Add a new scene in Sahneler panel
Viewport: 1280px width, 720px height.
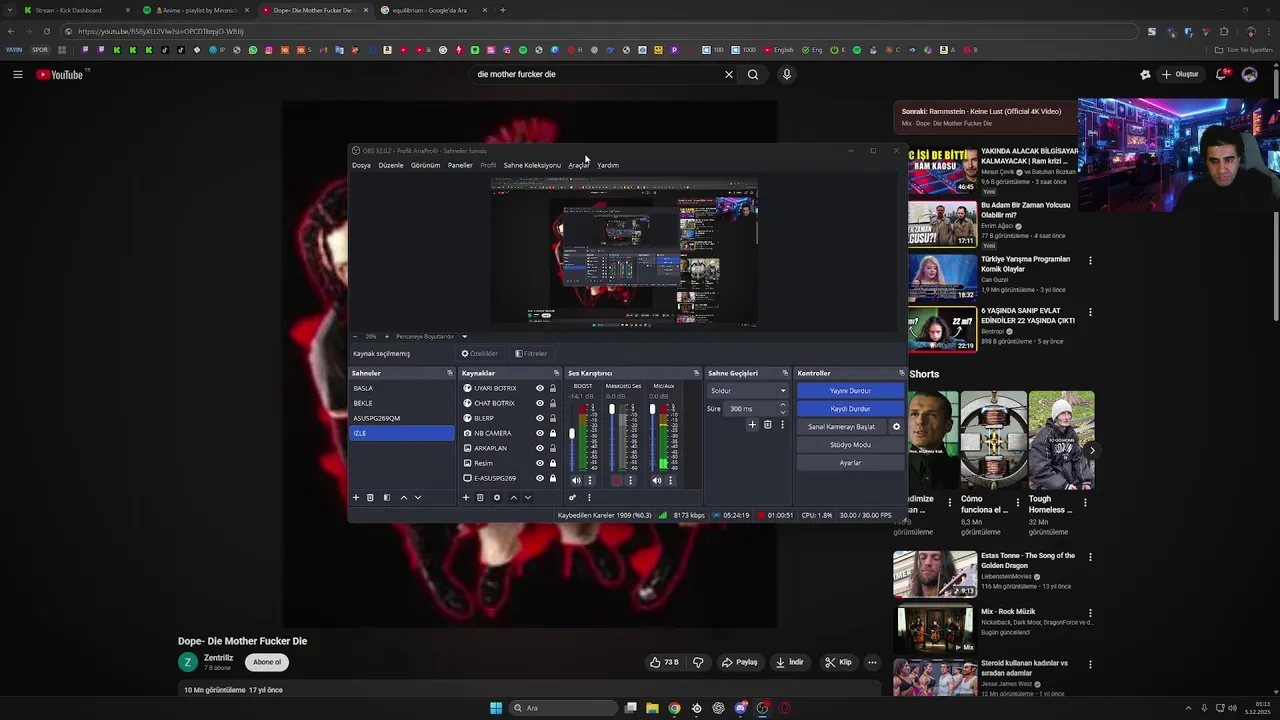(355, 497)
